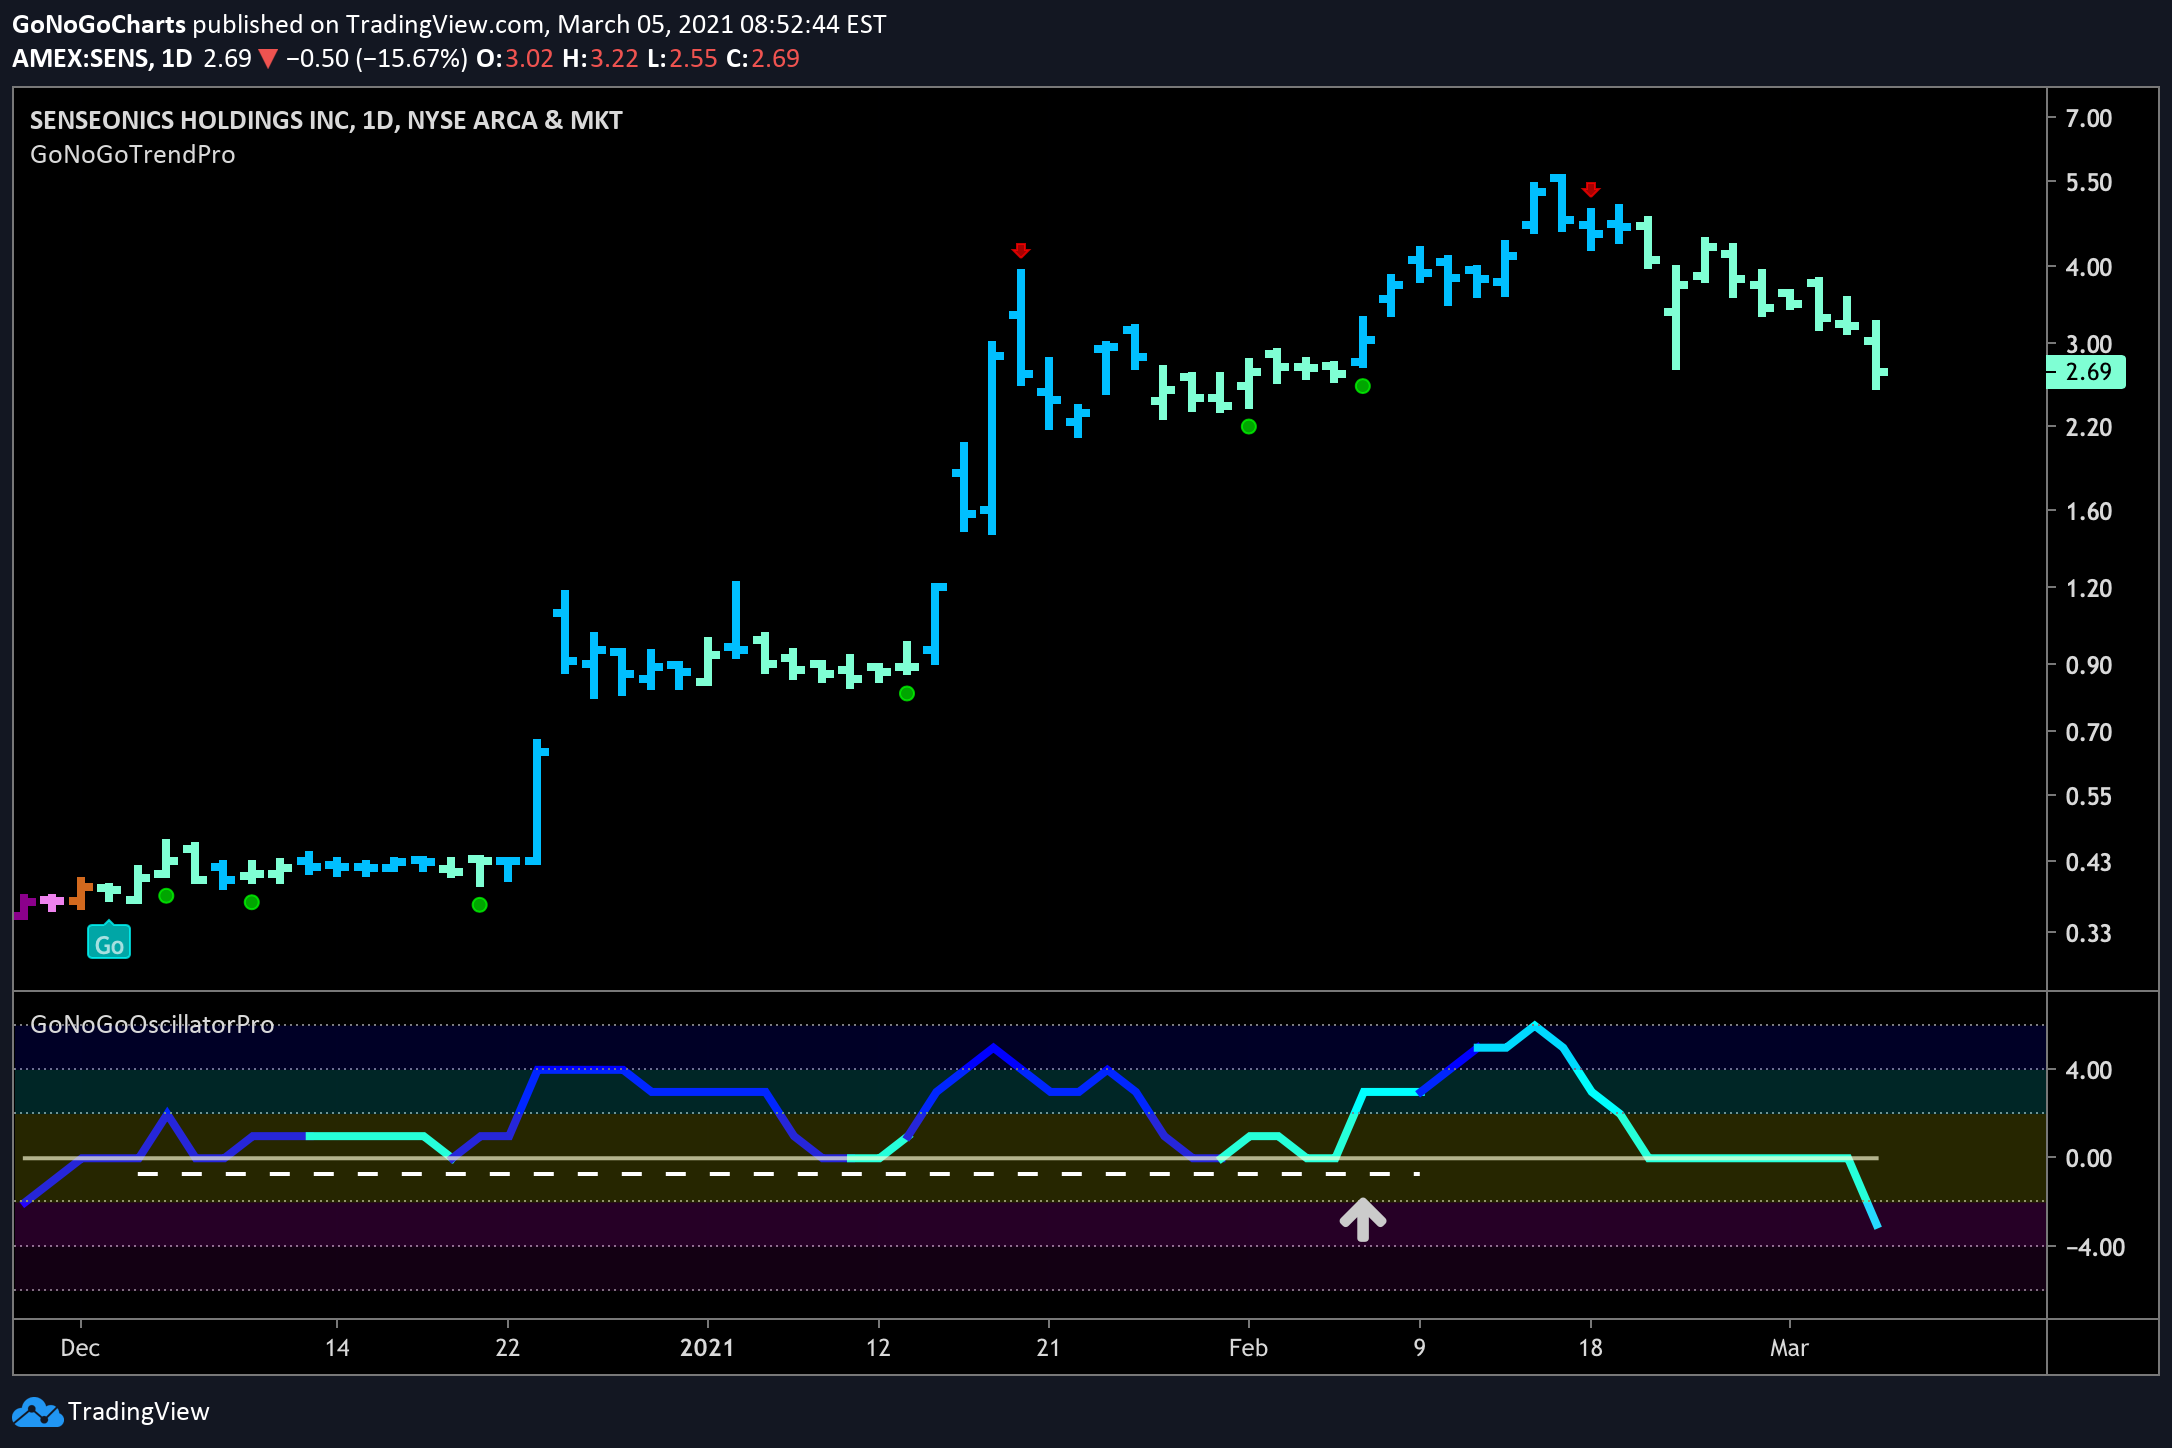Click the 2021 label on time axis
Viewport: 2172px width, 1448px height.
point(707,1348)
